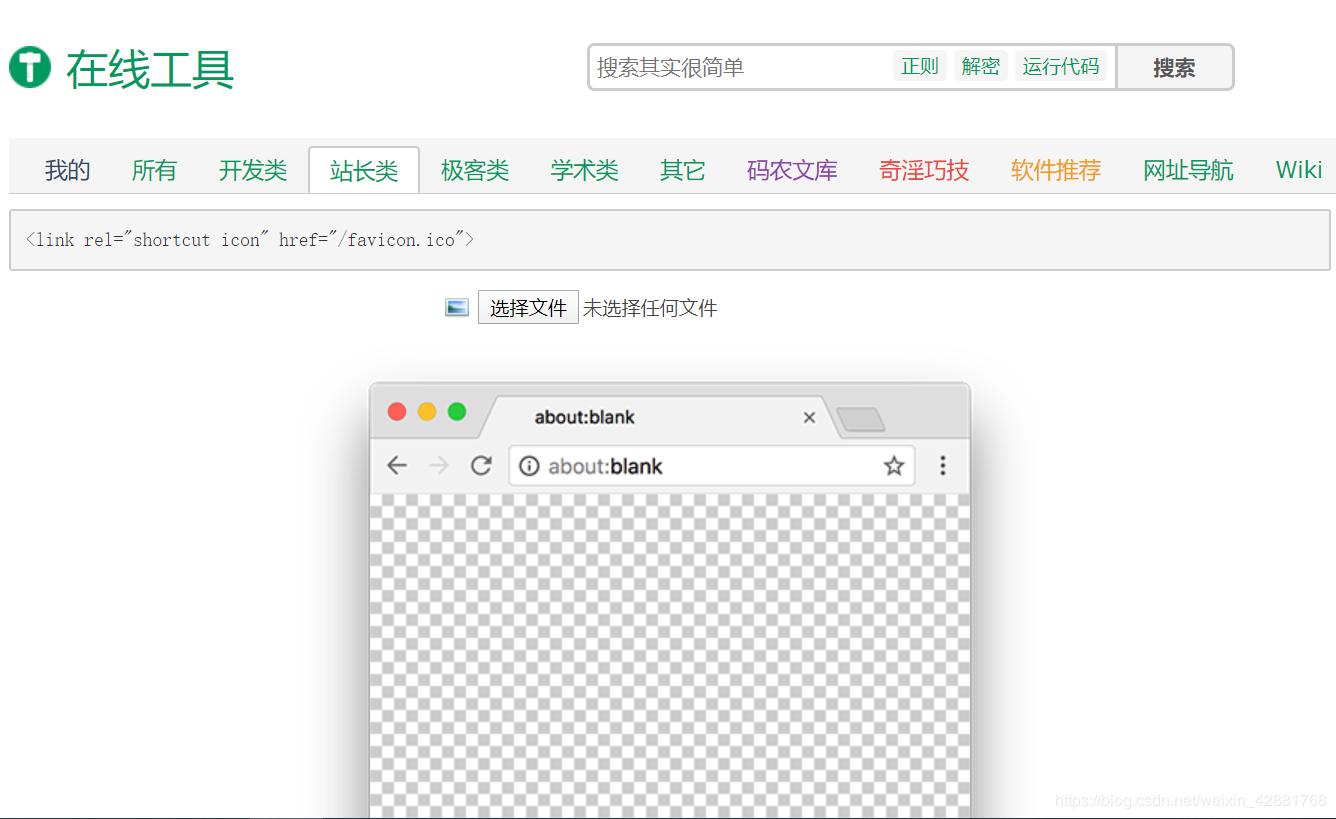Screen dimensions: 1336x819
Task: Click the page info icon beside about:blank
Action: tap(528, 465)
